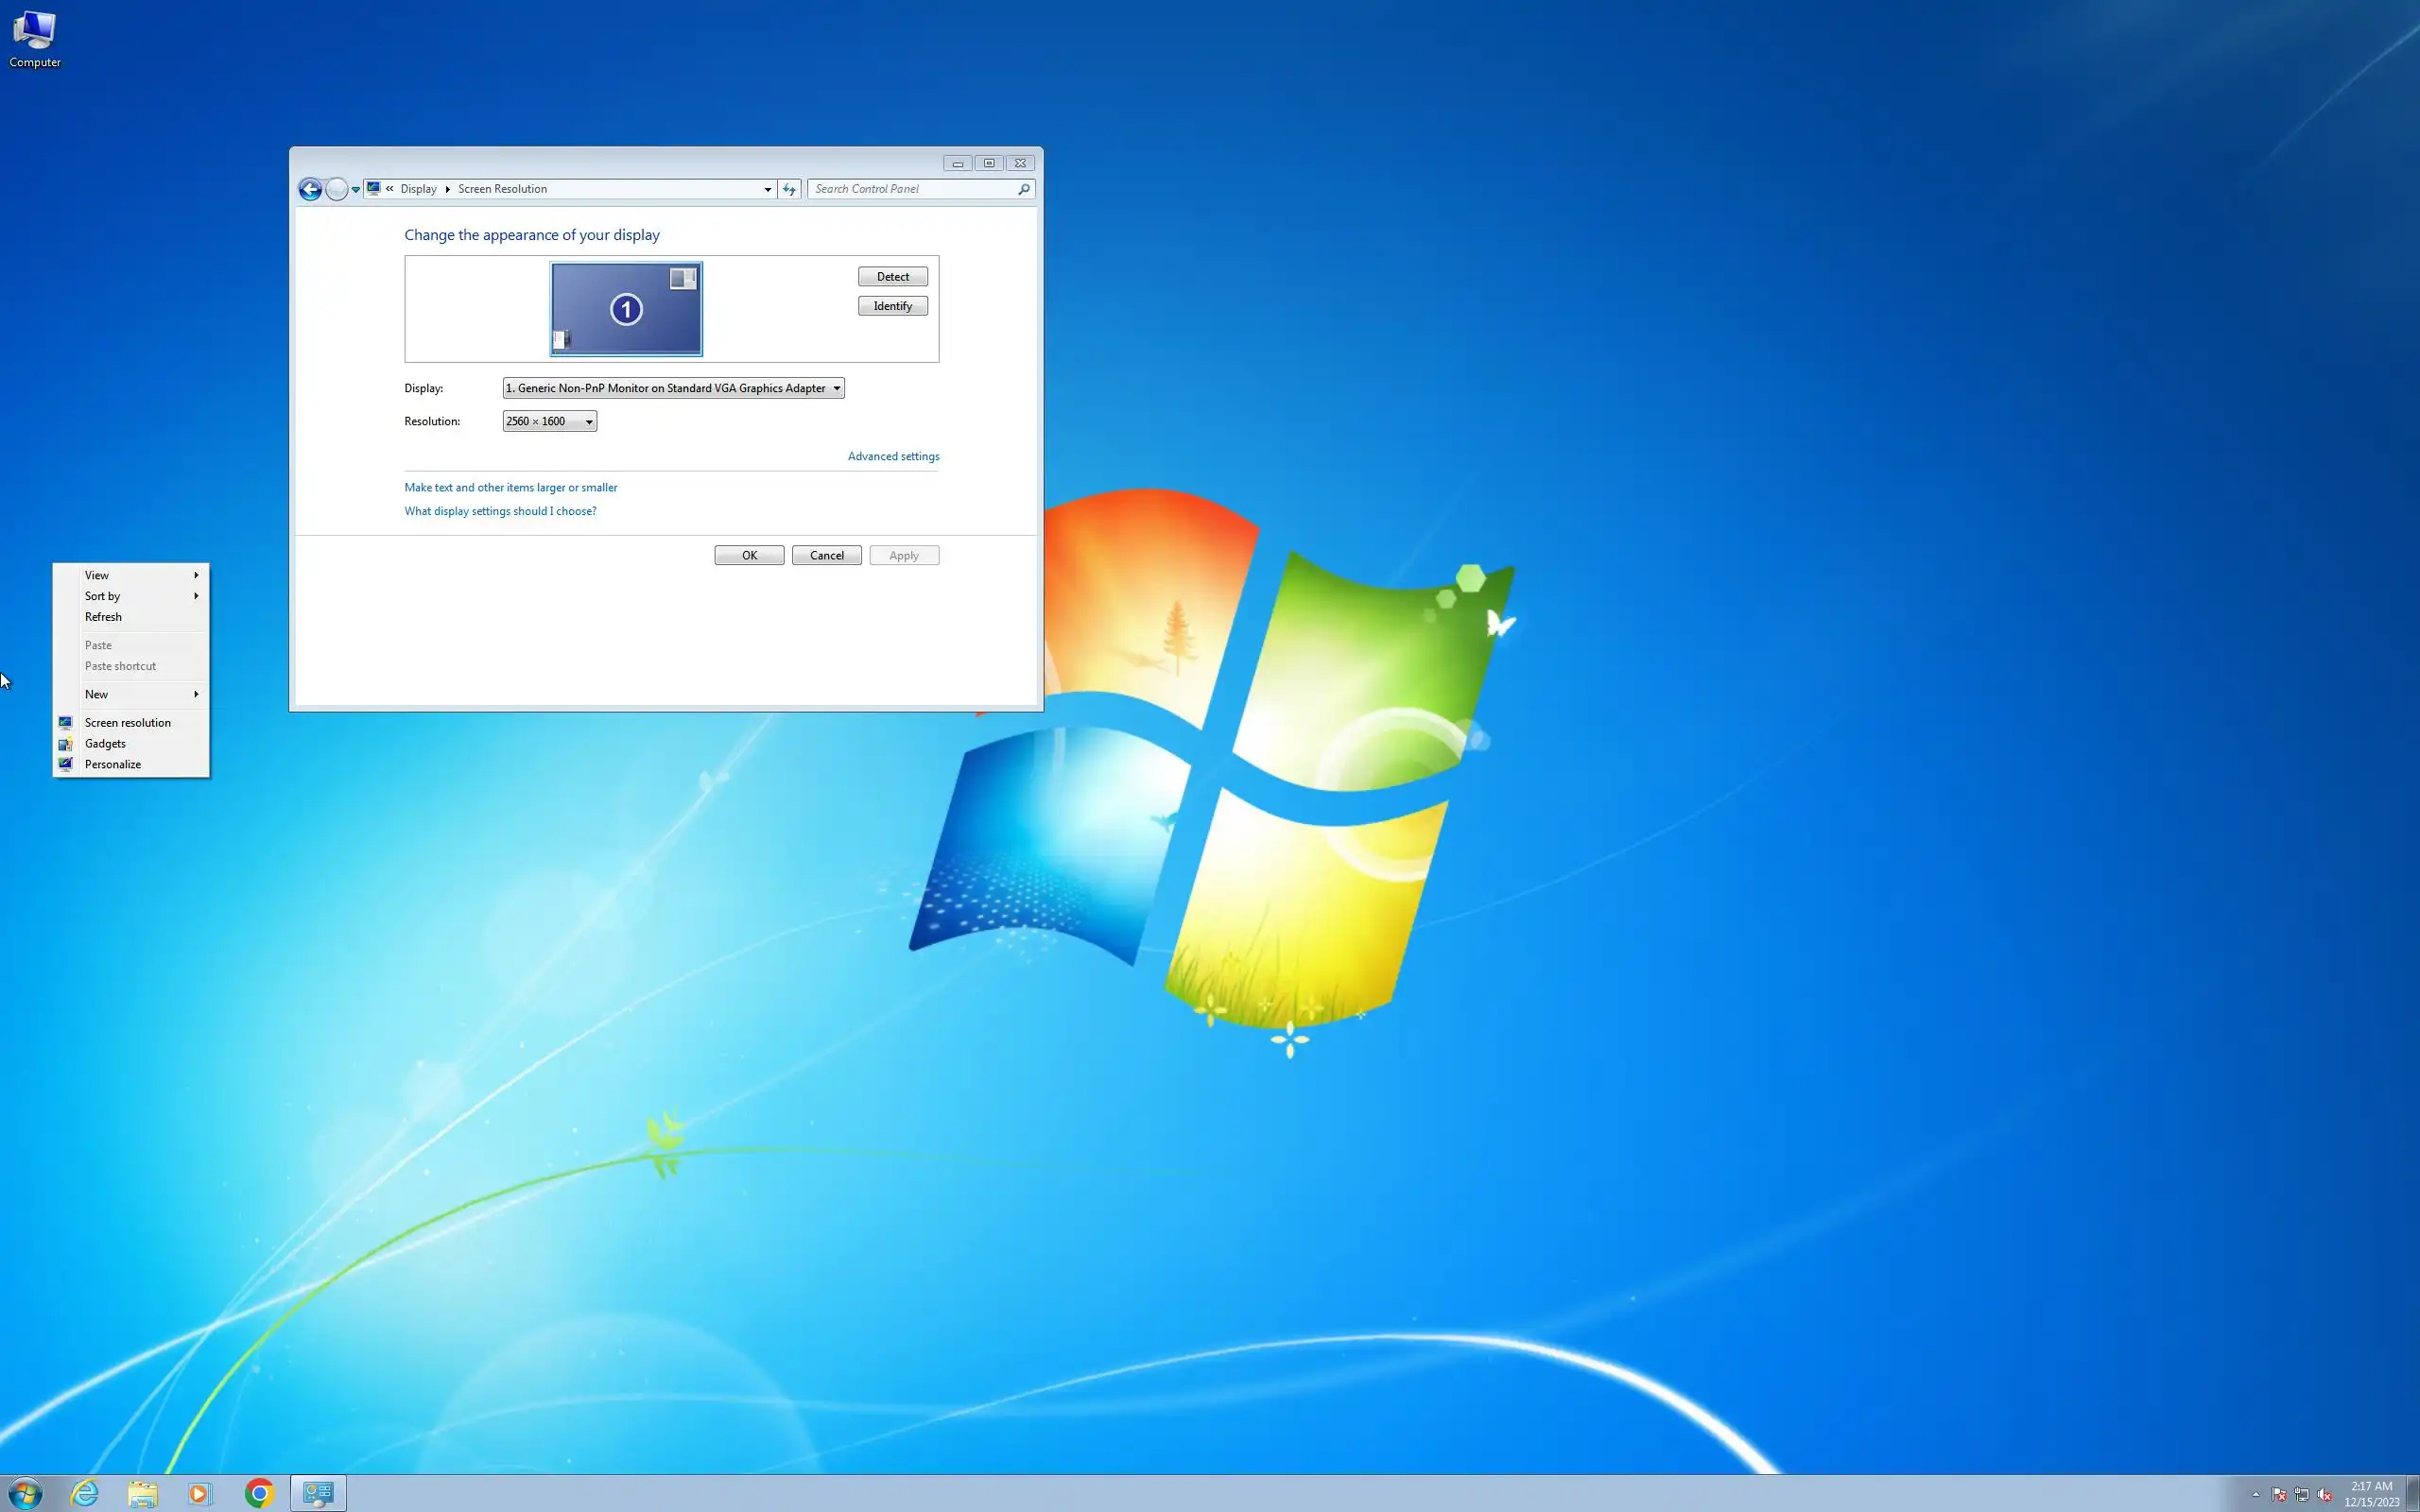Viewport: 2420px width, 1512px height.
Task: Open the Advanced settings link
Action: click(x=892, y=456)
